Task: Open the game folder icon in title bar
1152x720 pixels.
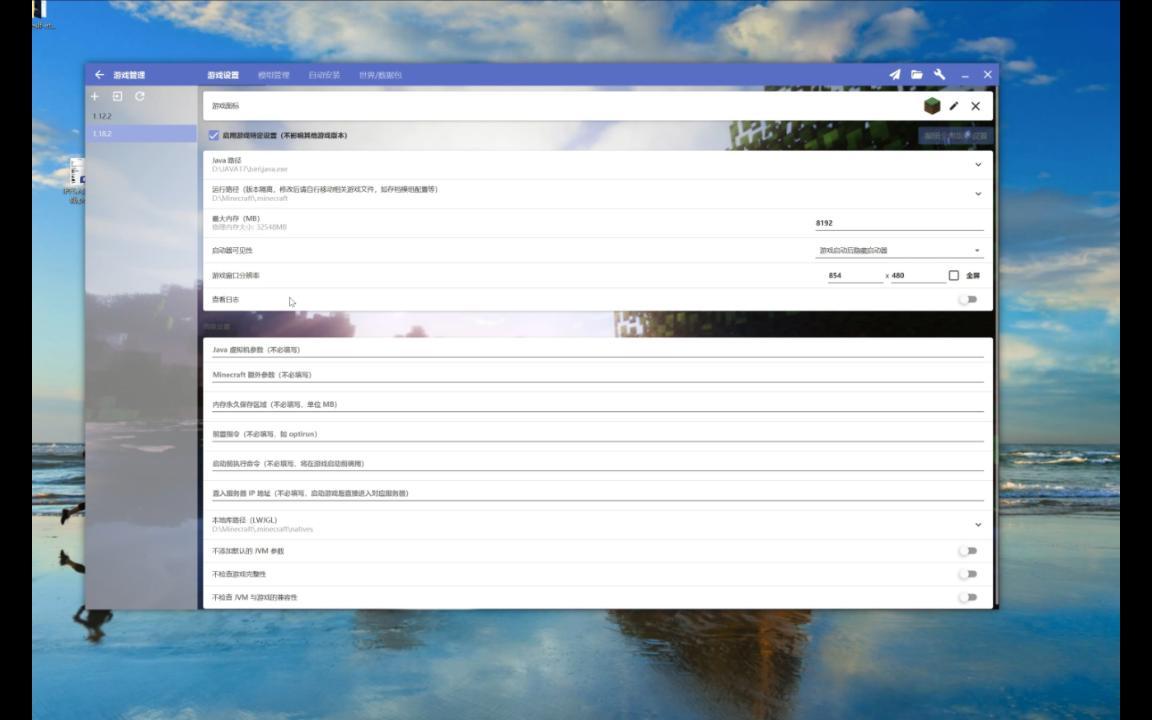Action: [917, 75]
